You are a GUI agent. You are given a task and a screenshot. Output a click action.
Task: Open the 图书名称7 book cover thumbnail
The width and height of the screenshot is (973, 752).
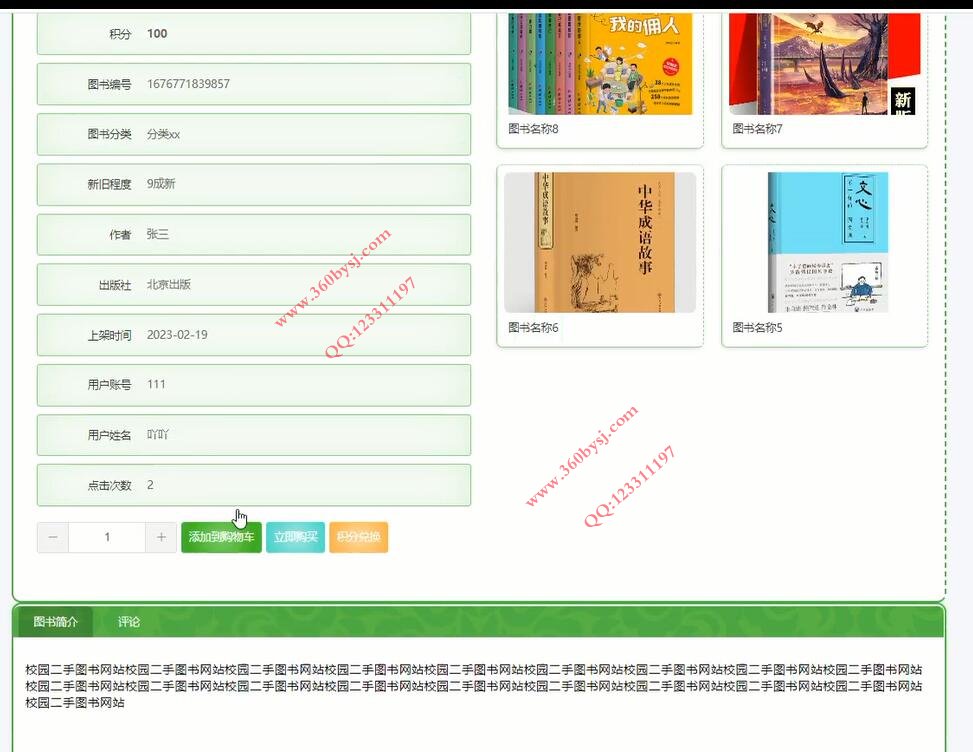(x=825, y=64)
